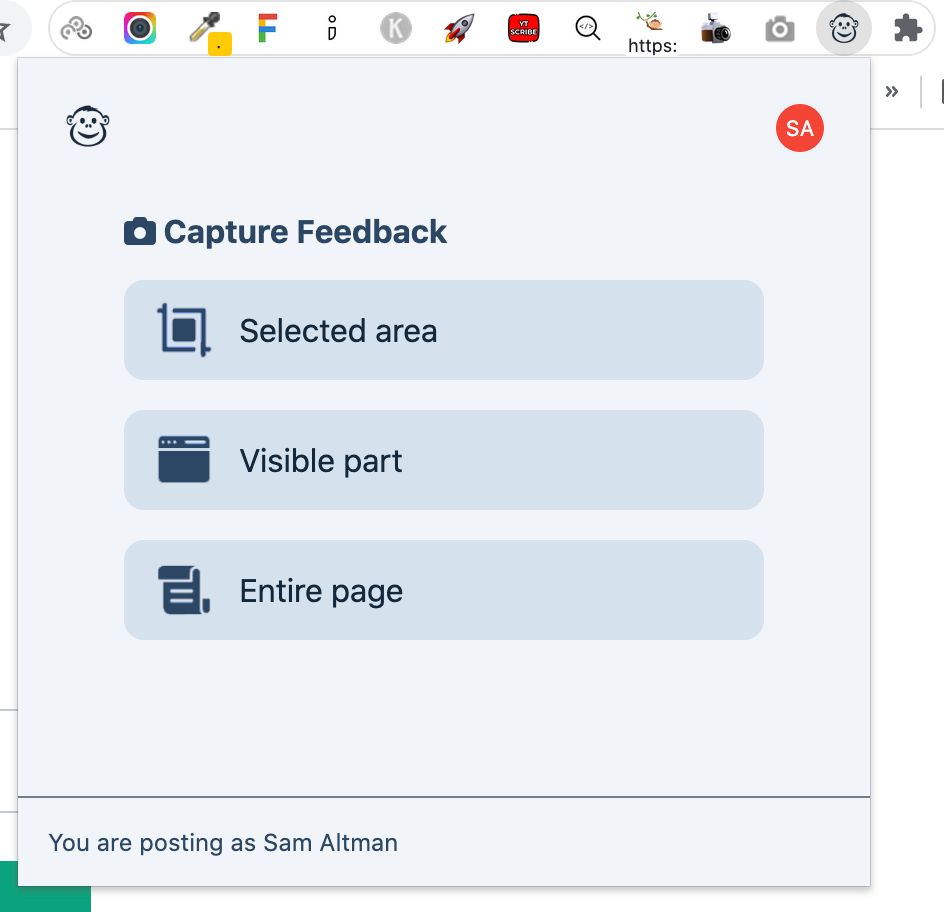Image resolution: width=944 pixels, height=912 pixels.
Task: Expand hidden bookmarks with the chevron
Action: click(x=892, y=91)
